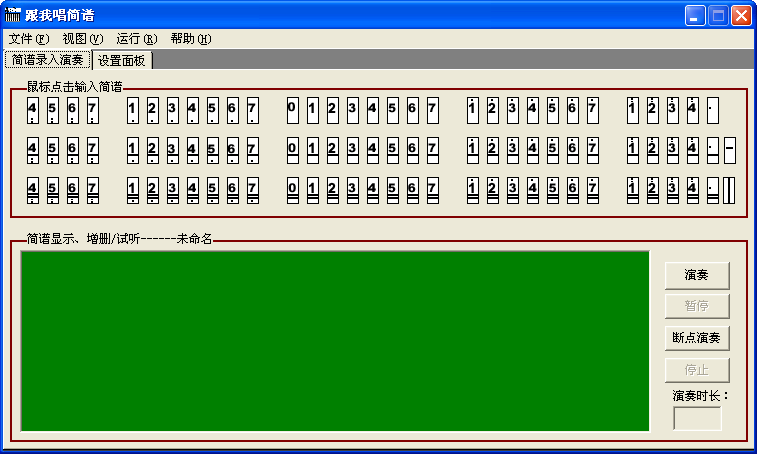The height and width of the screenshot is (454, 757).
Task: Click inside the green score display area
Action: 335,341
